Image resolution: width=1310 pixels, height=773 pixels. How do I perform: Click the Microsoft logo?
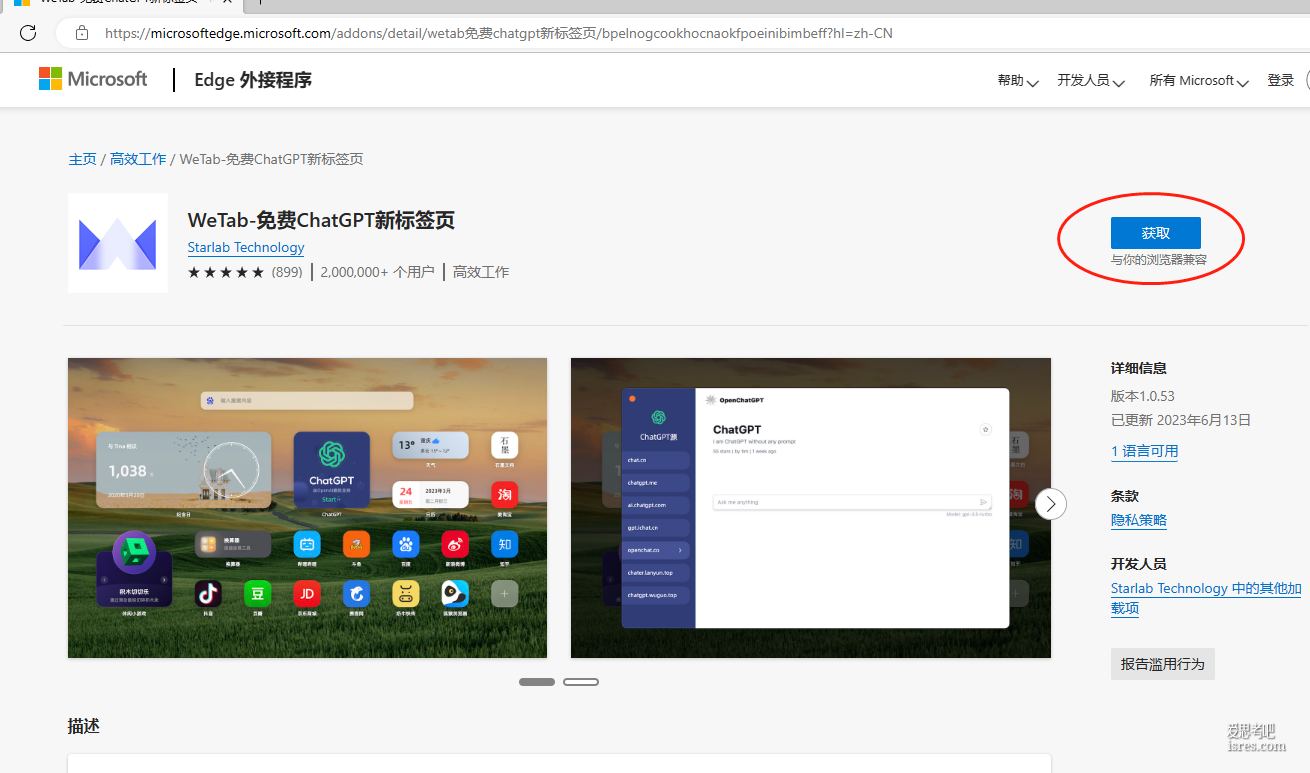point(93,79)
